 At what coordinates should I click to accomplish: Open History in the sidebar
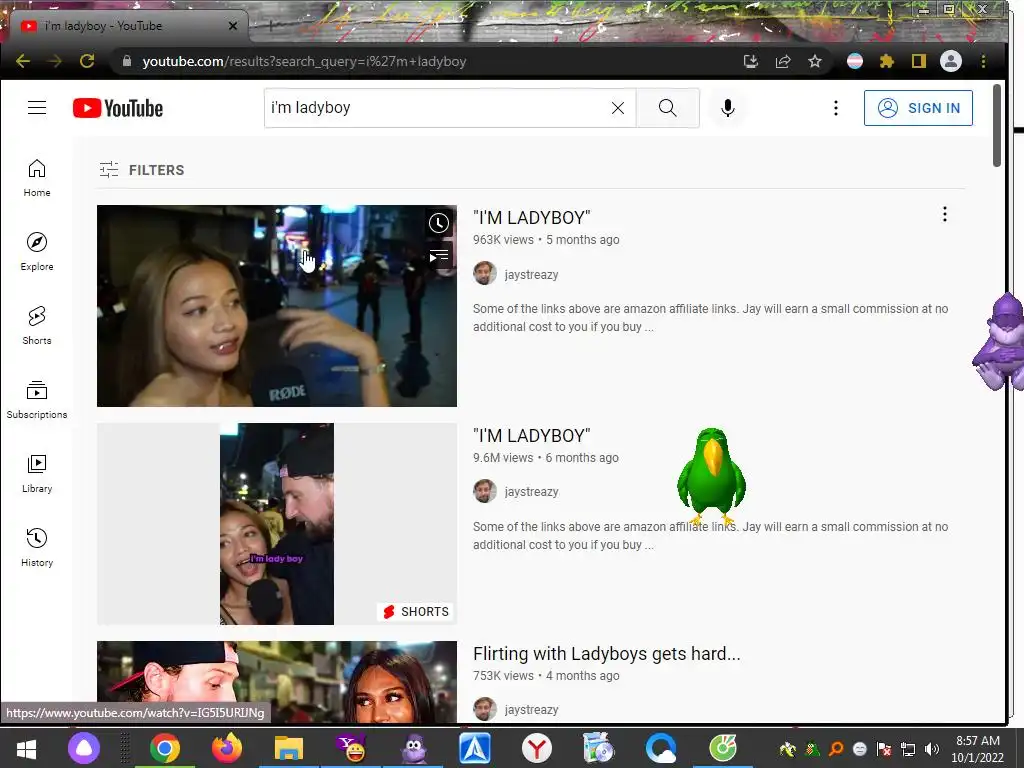37,547
